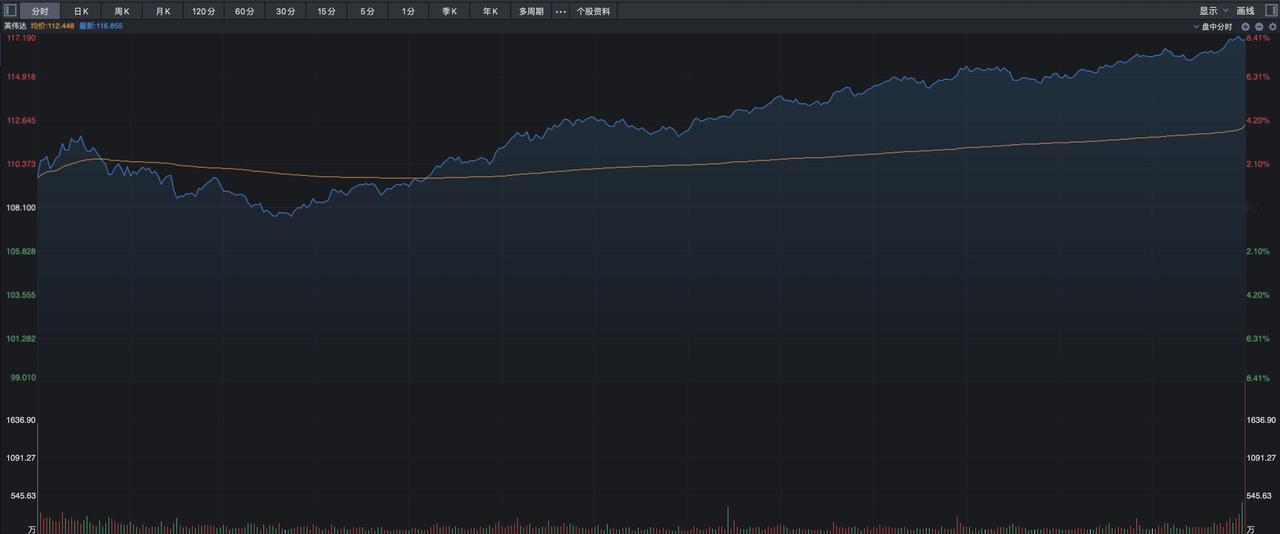Expand the 显示 dropdown
Image resolution: width=1280 pixels, height=534 pixels.
point(1214,11)
